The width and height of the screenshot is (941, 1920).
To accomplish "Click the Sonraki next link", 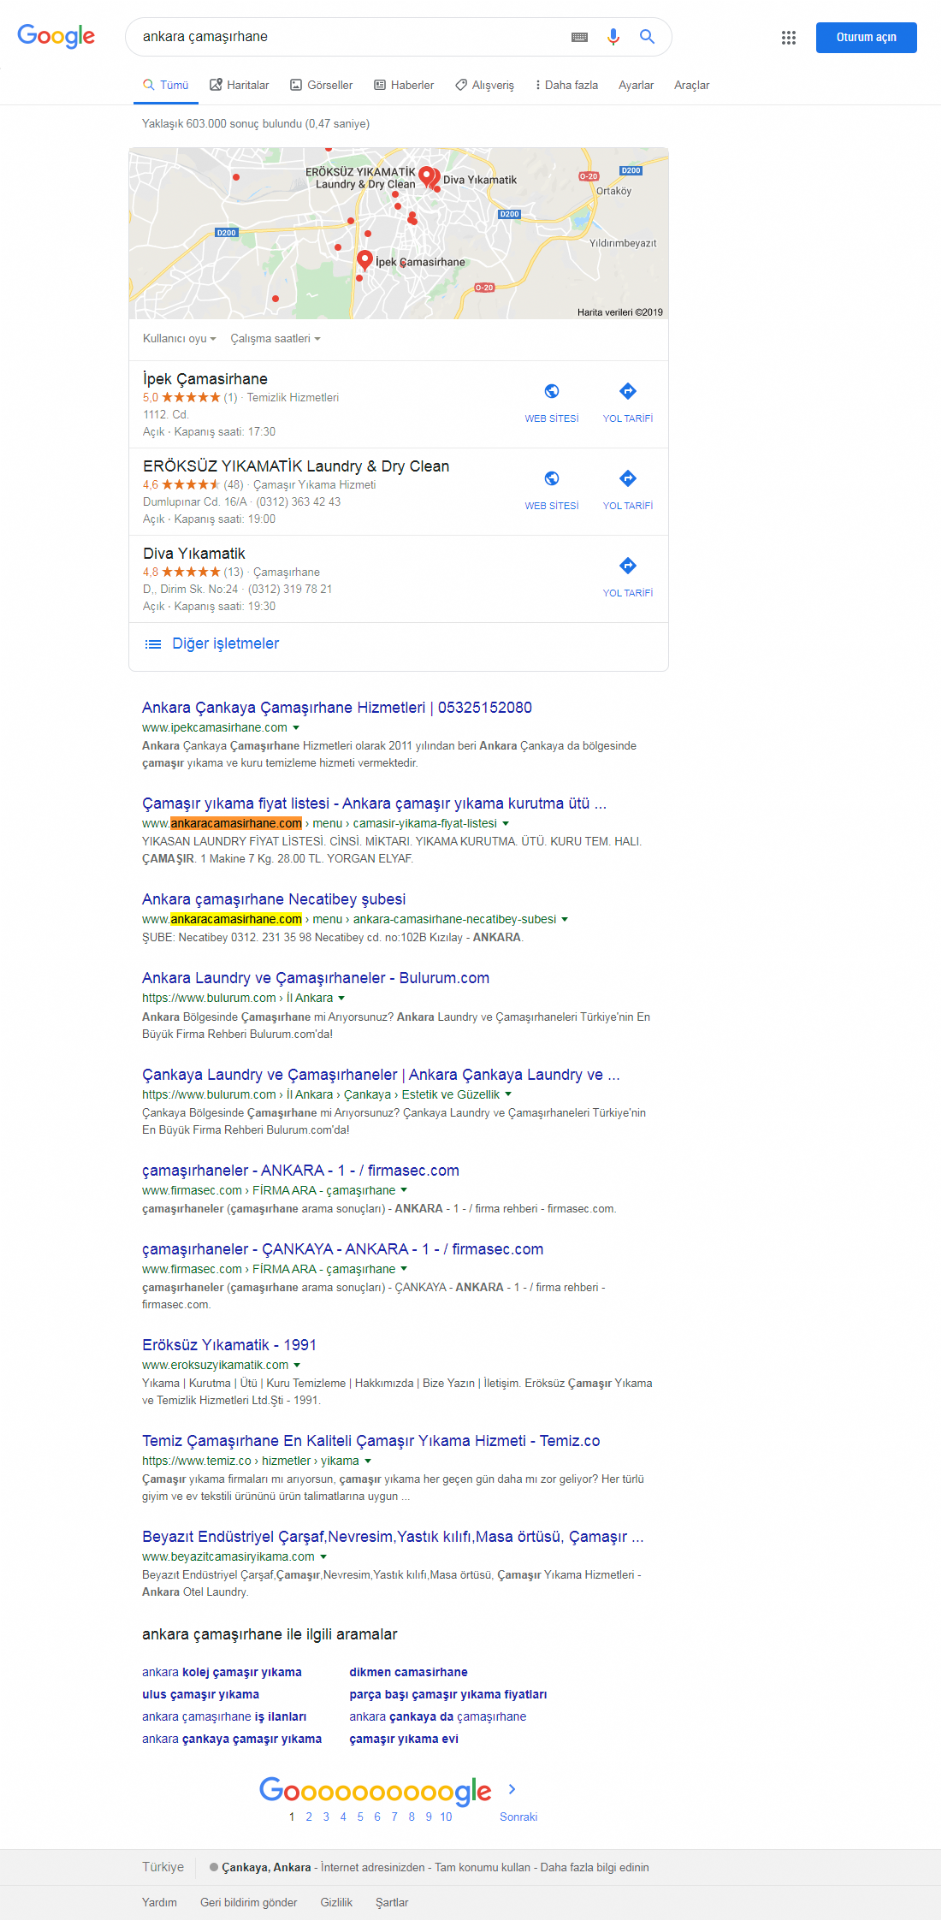I will [x=518, y=1817].
